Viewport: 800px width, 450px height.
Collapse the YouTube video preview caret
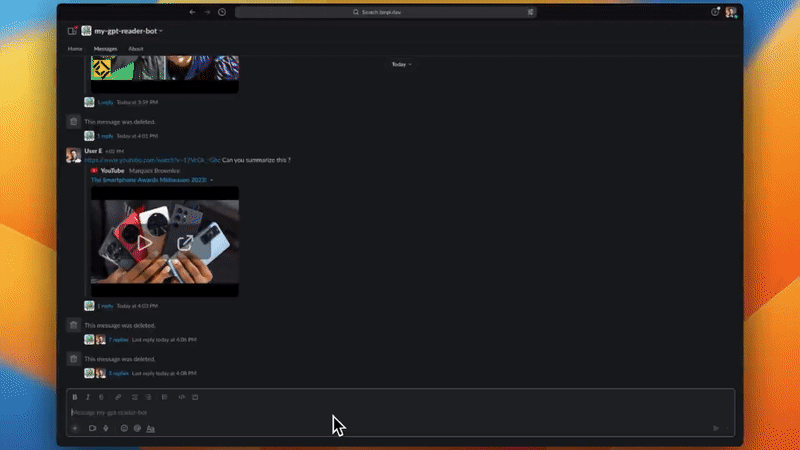(211, 180)
